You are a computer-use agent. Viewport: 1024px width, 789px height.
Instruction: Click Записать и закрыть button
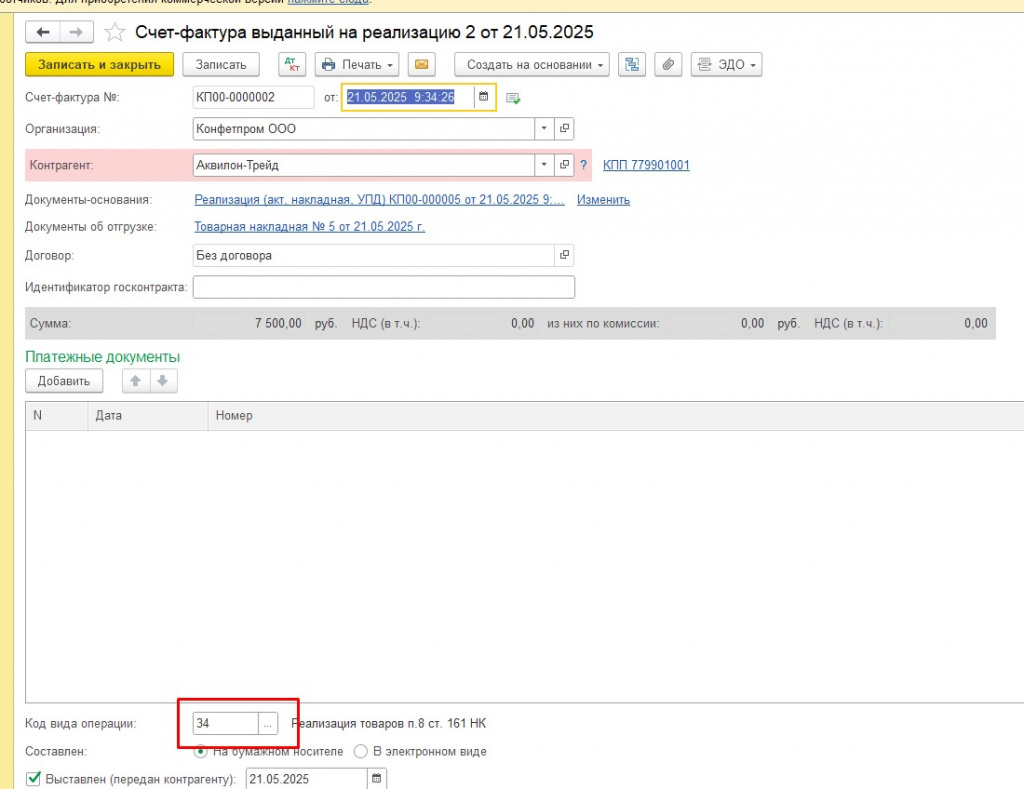click(99, 65)
